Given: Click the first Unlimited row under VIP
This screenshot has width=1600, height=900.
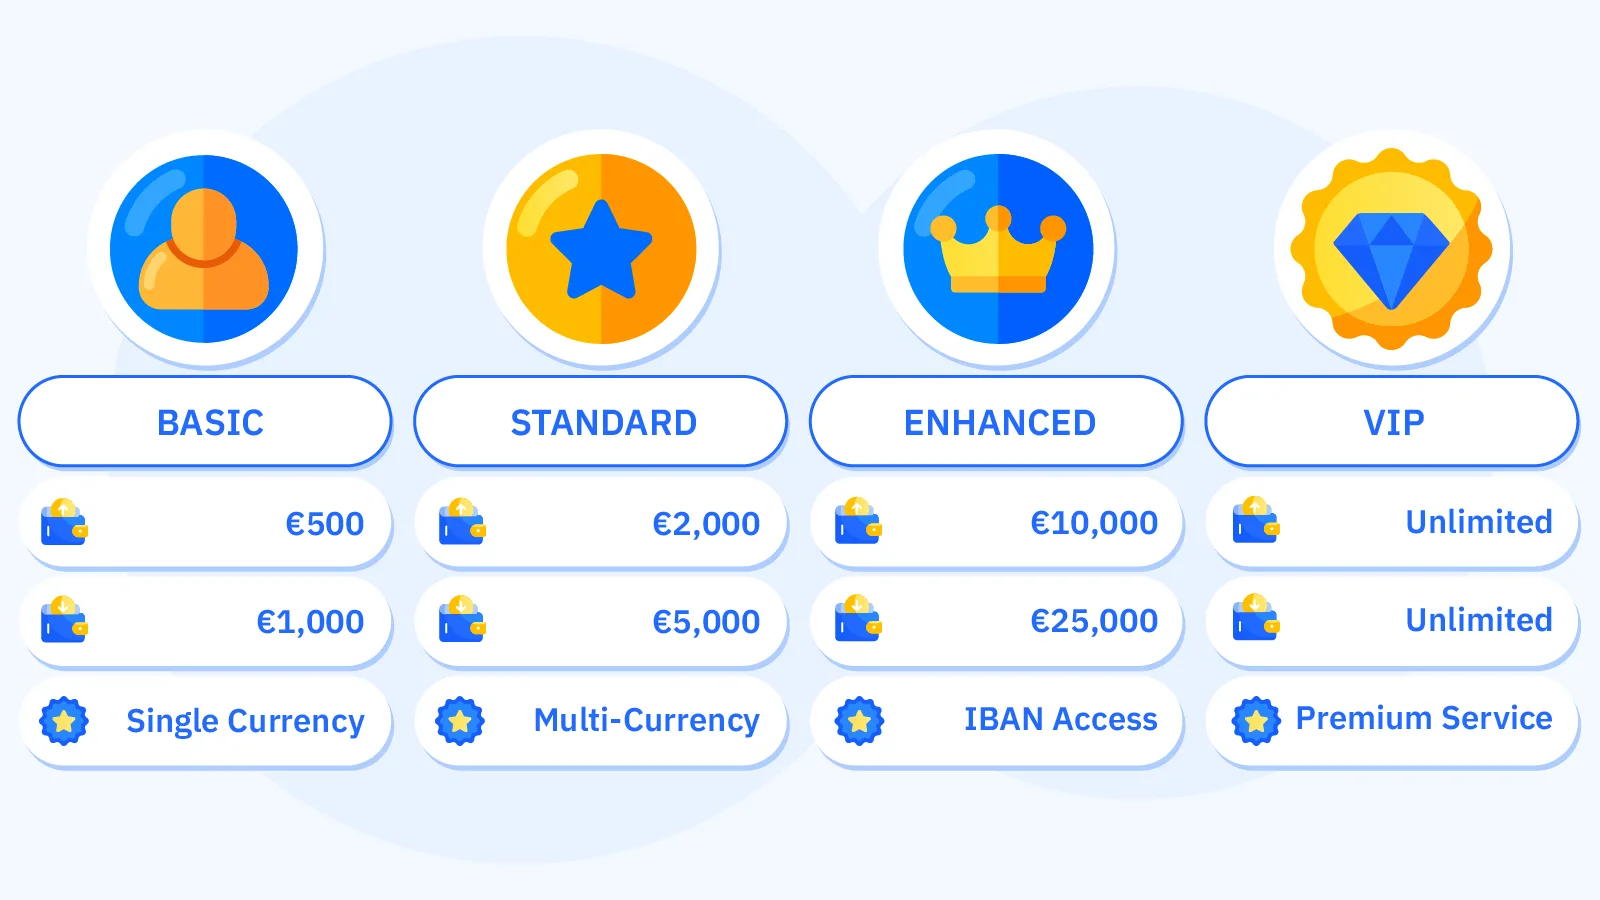Looking at the screenshot, I should (1392, 523).
